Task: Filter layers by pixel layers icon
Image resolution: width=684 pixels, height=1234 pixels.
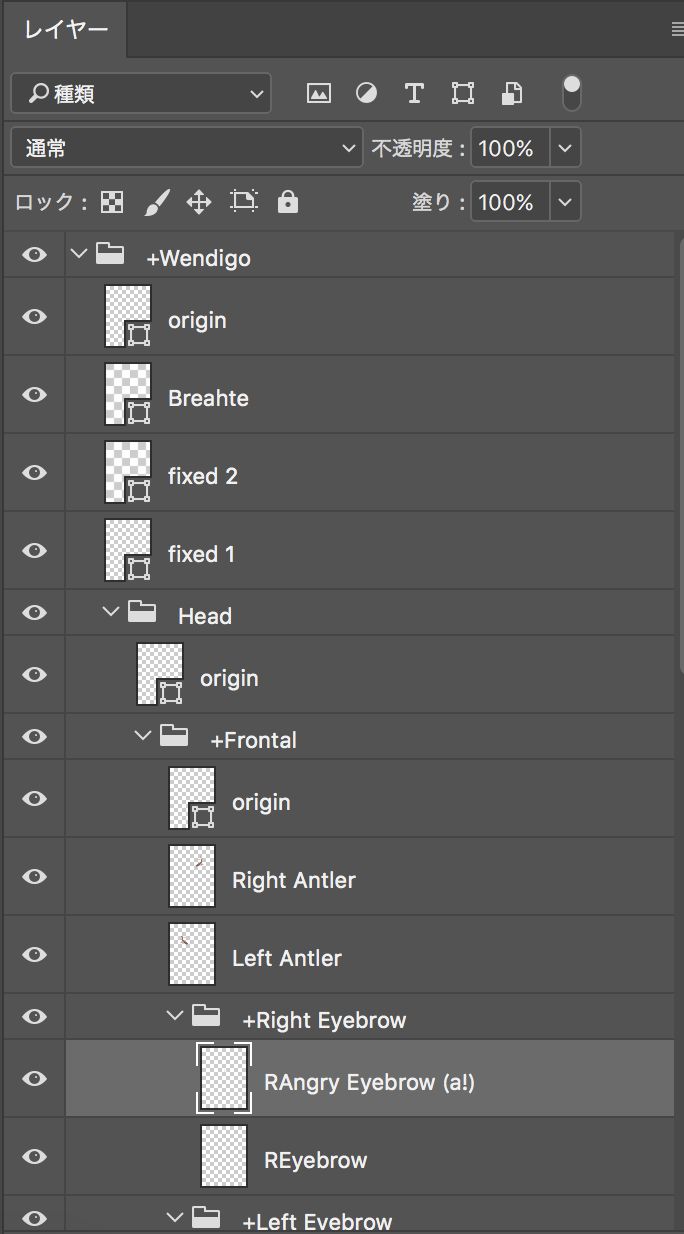Action: coord(318,93)
